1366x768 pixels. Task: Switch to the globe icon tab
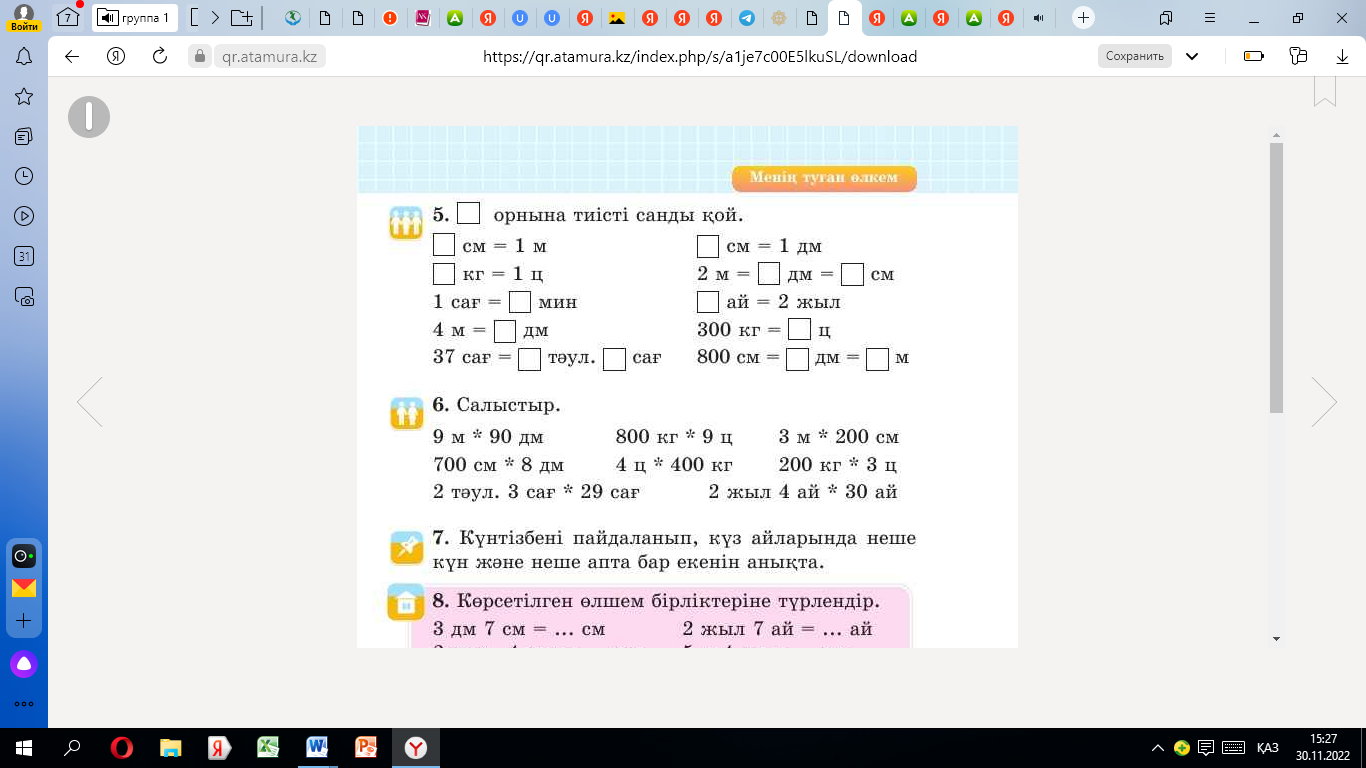[x=293, y=17]
